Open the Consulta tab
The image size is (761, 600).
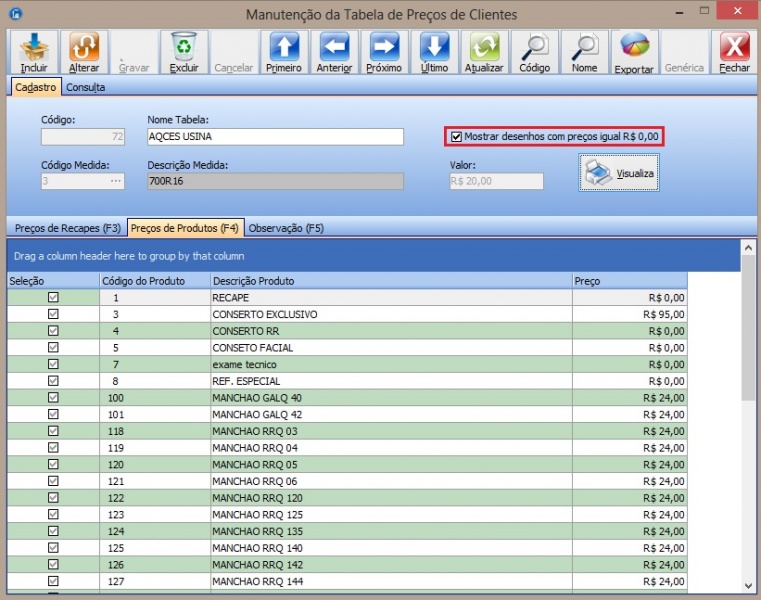point(85,87)
